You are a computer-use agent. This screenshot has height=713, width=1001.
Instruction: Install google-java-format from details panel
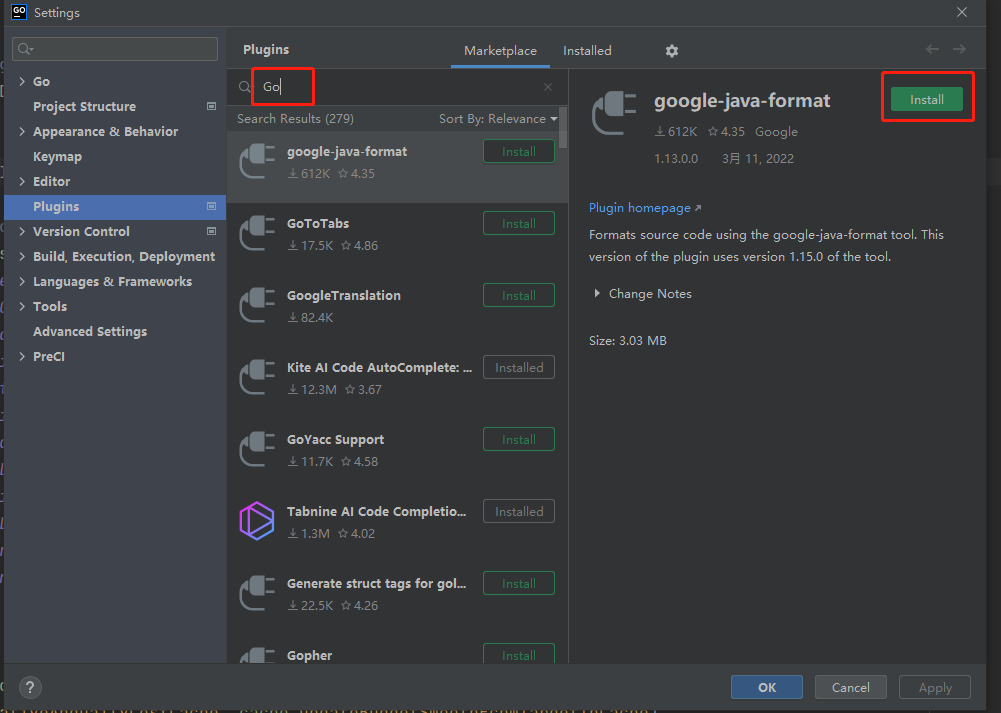coord(926,99)
